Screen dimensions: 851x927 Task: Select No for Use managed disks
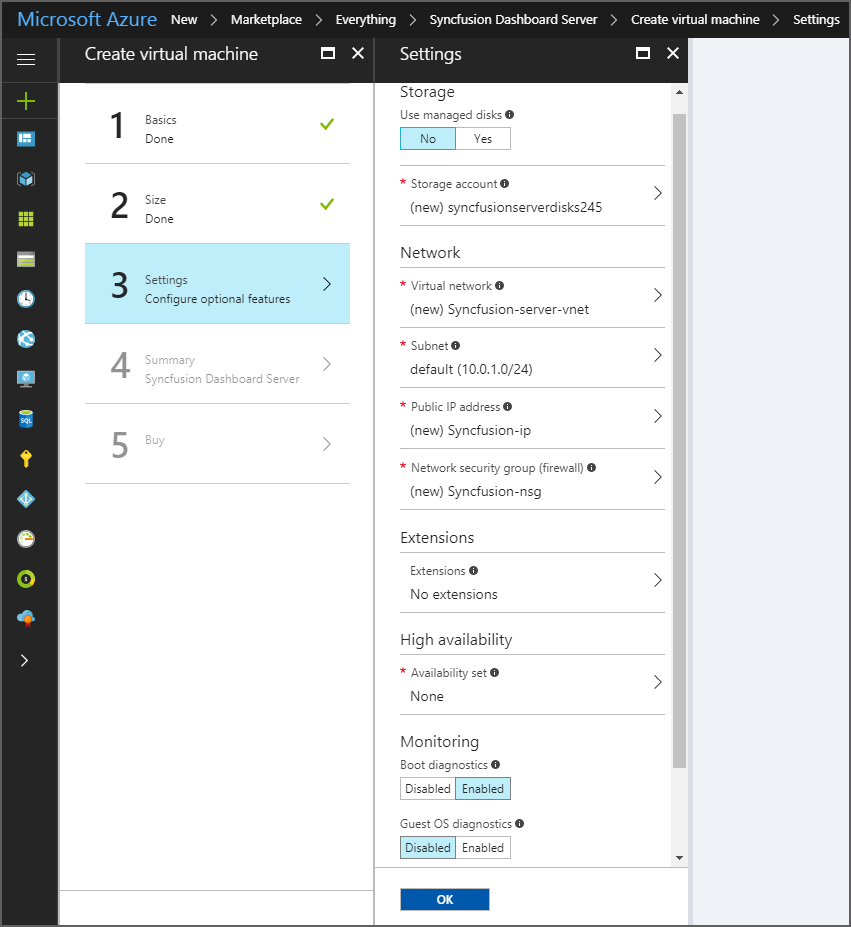(x=428, y=139)
